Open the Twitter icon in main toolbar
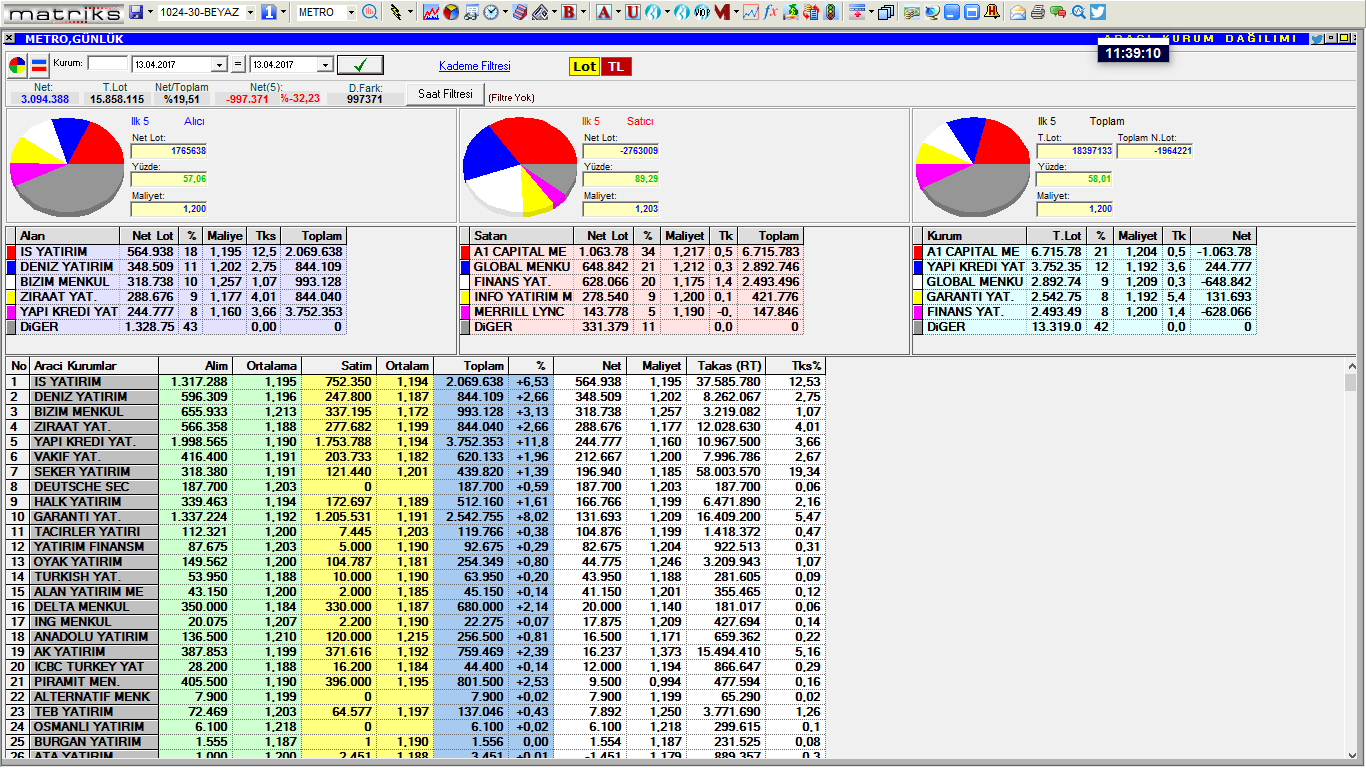 point(1098,12)
